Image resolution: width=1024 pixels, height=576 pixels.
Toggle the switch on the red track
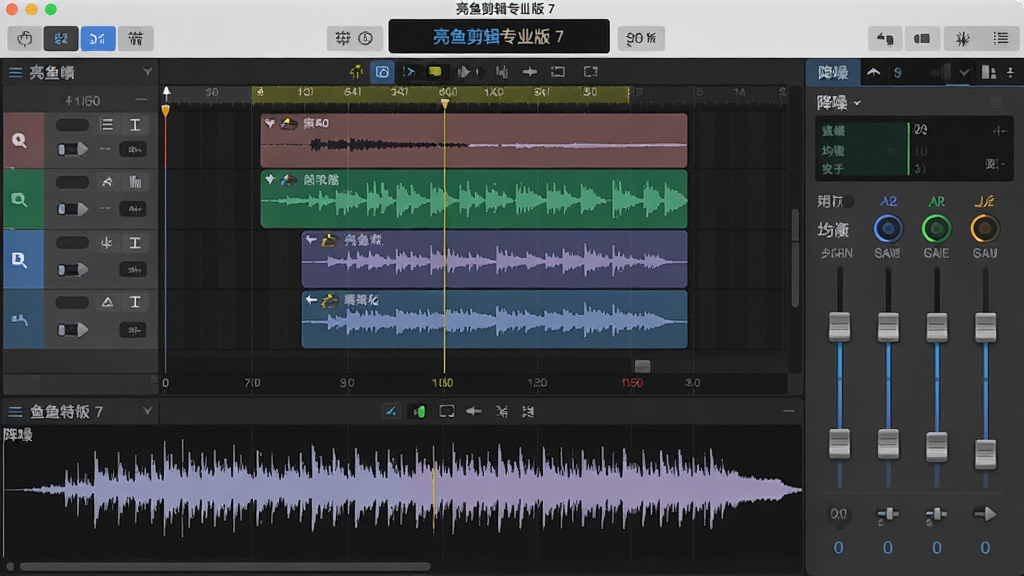[x=72, y=150]
